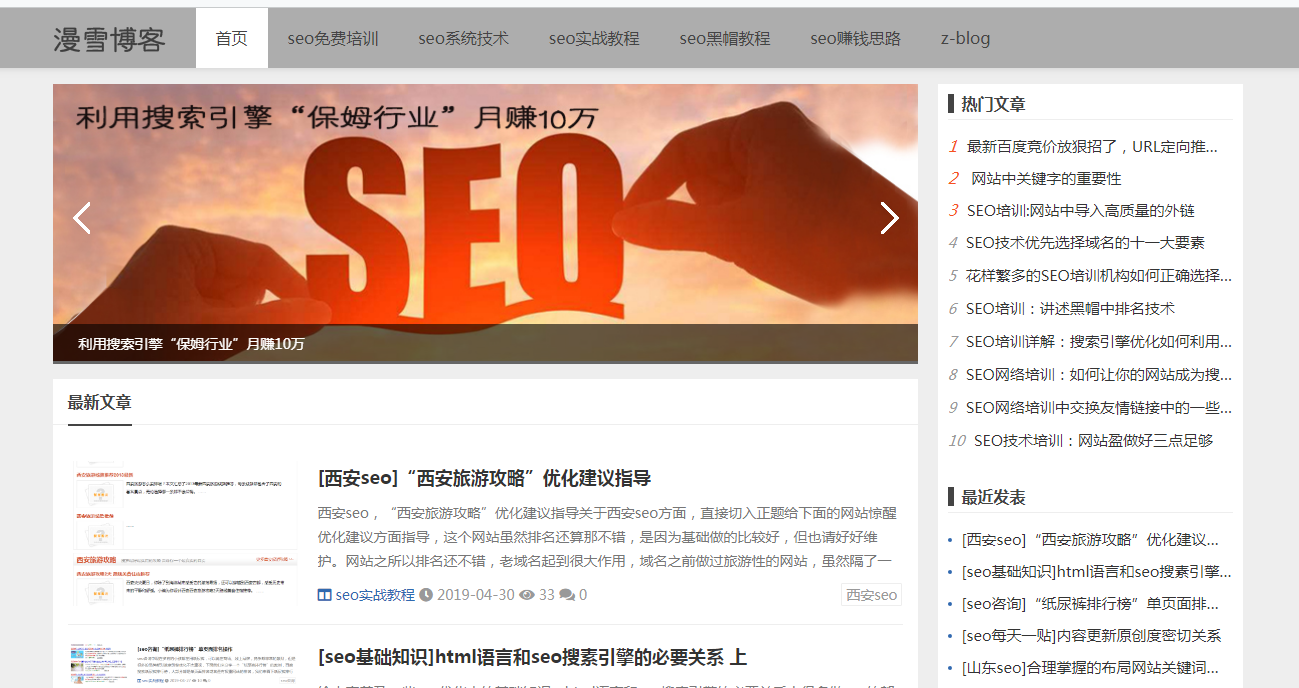
Task: Advance to the next carousel slide
Action: [x=889, y=218]
